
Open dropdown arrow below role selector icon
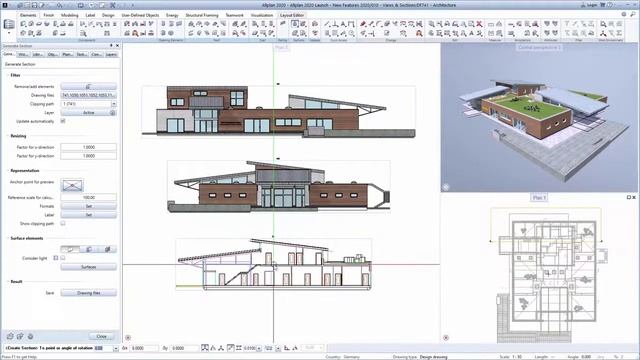[x=9, y=33]
